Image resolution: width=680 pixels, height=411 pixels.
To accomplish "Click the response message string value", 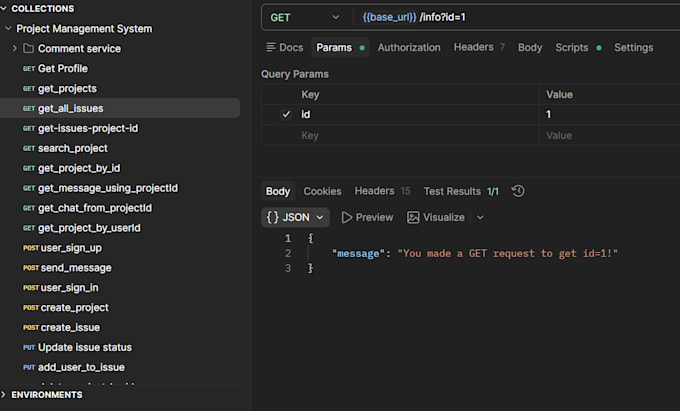I will pos(507,253).
